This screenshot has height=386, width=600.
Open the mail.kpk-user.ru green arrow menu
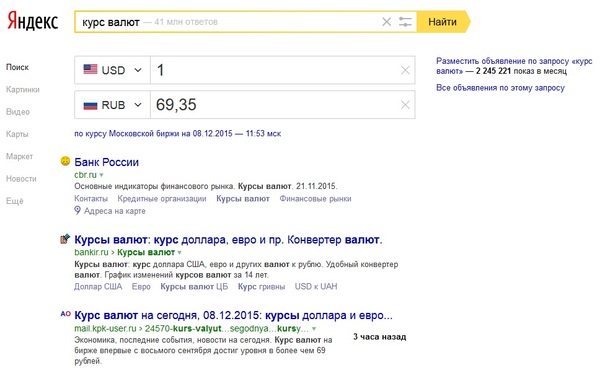tap(314, 329)
